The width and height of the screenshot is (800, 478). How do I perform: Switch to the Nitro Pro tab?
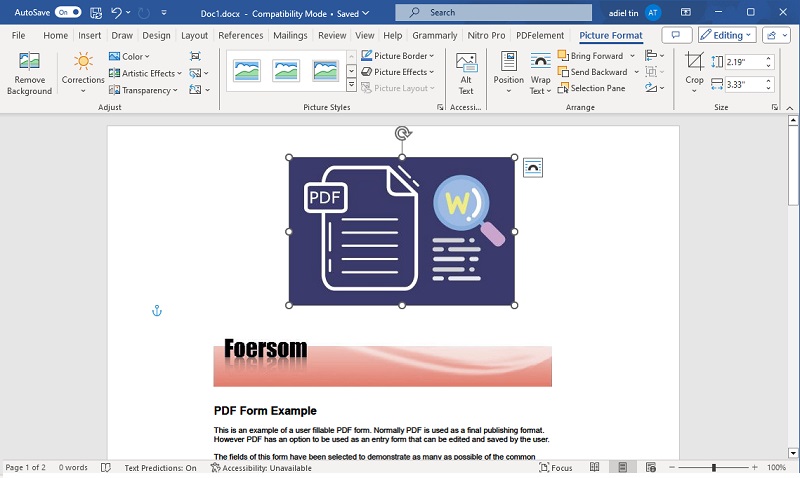coord(486,35)
